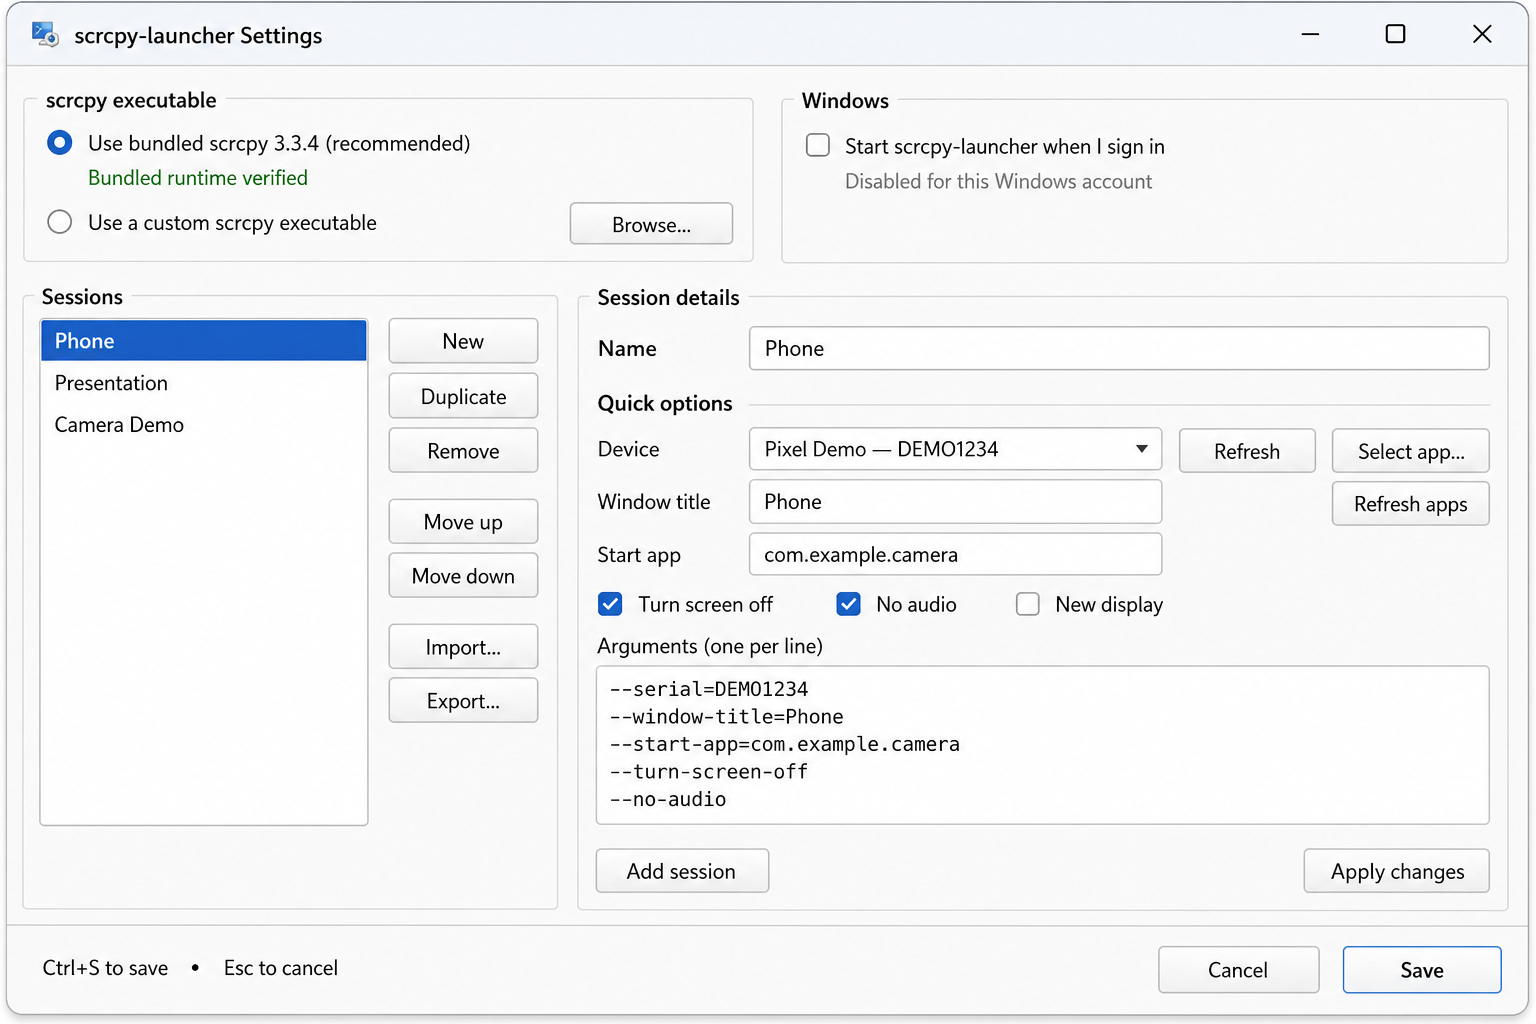1536x1024 pixels.
Task: Open the Device dropdown list
Action: [955, 449]
